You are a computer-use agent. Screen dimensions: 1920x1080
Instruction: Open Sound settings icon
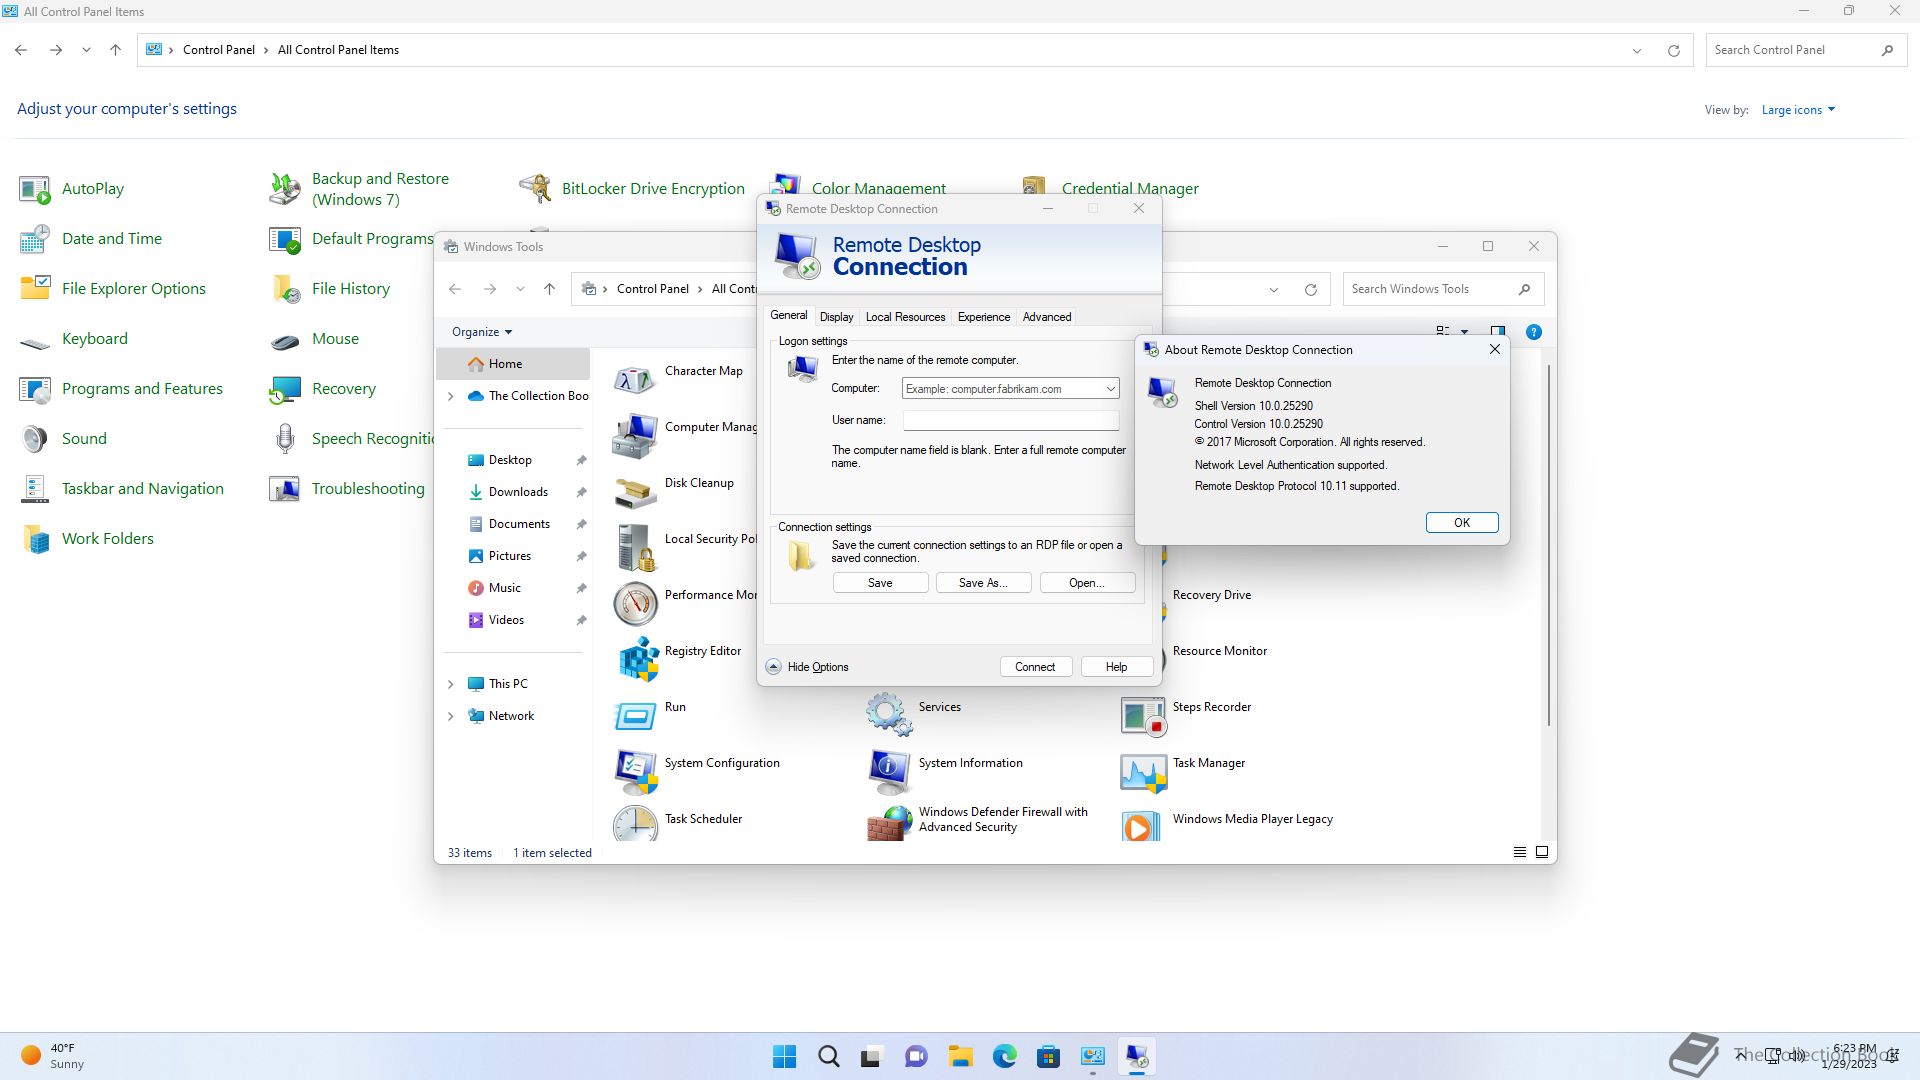35,439
